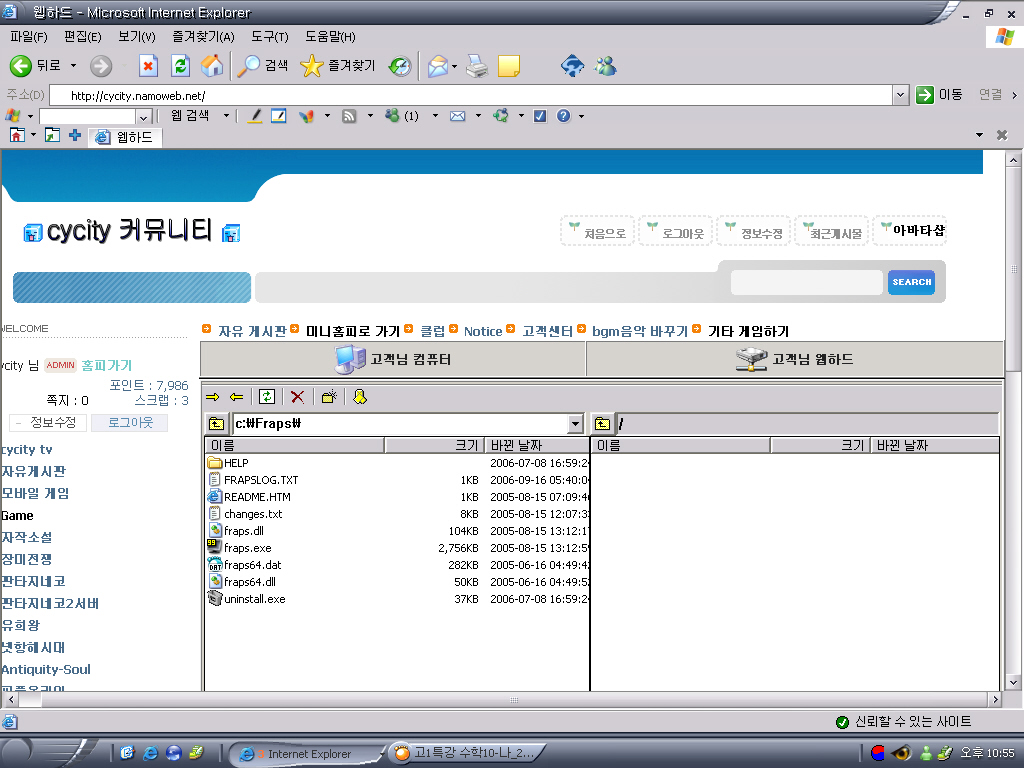Click the 크기 column header in local pane
Screen dimensions: 1024x768
pos(434,445)
